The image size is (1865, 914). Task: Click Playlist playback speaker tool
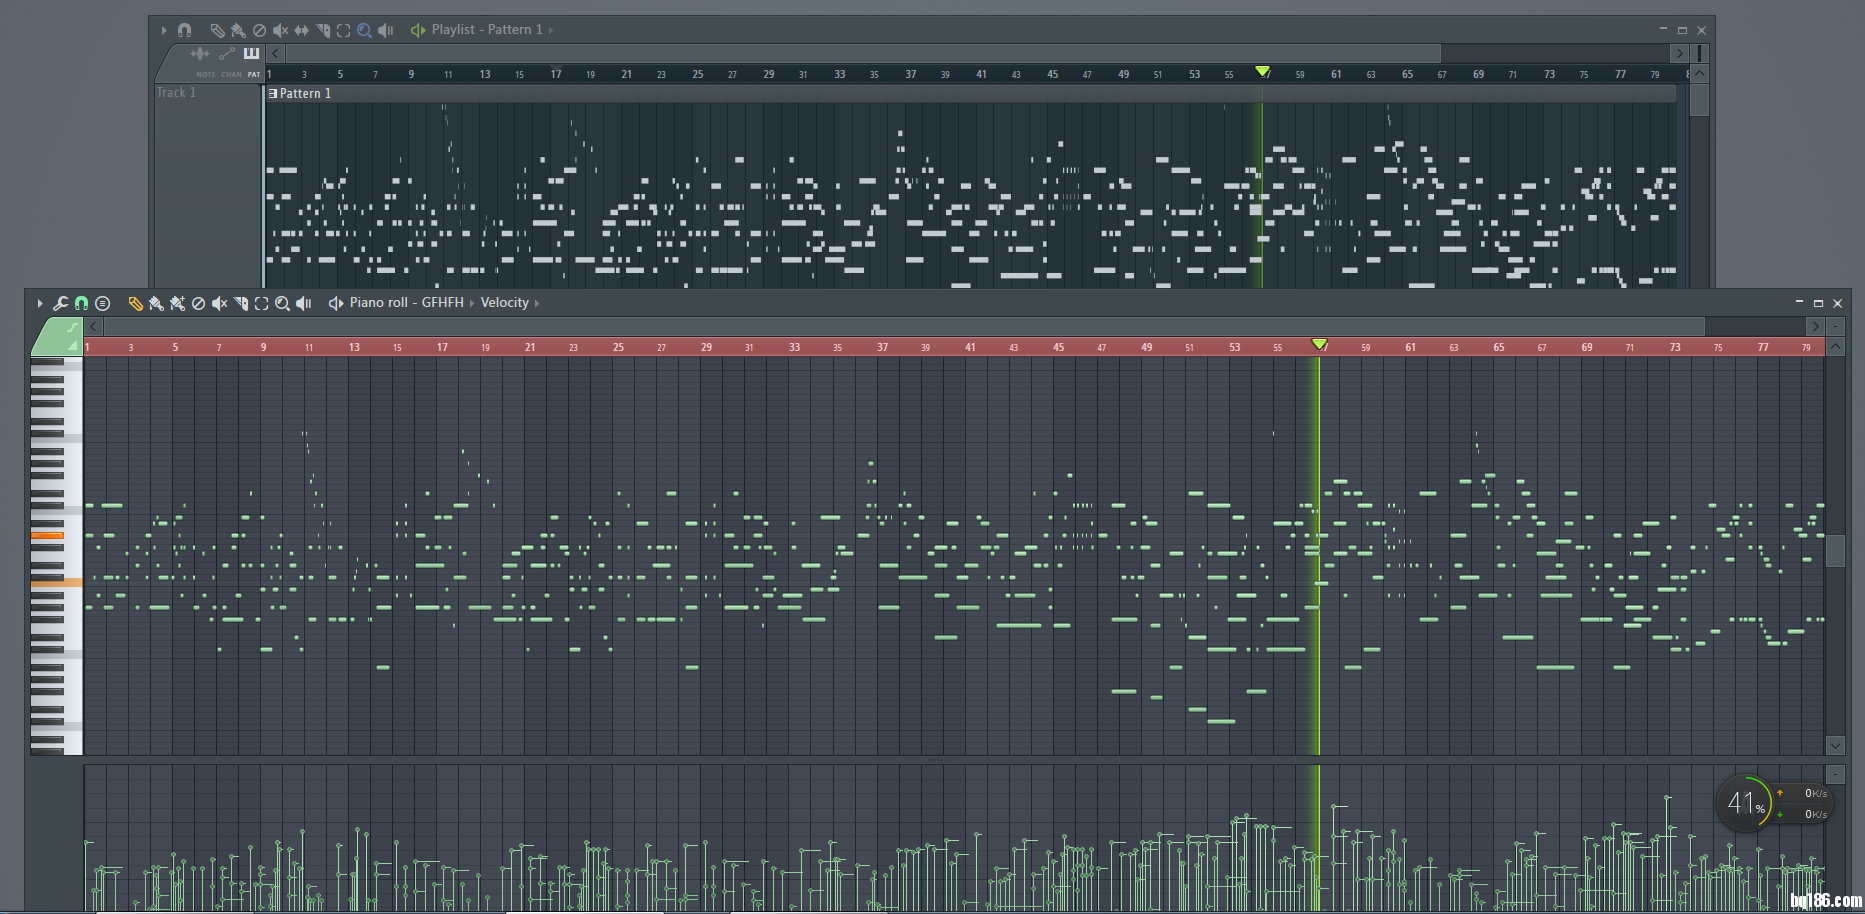click(x=385, y=30)
